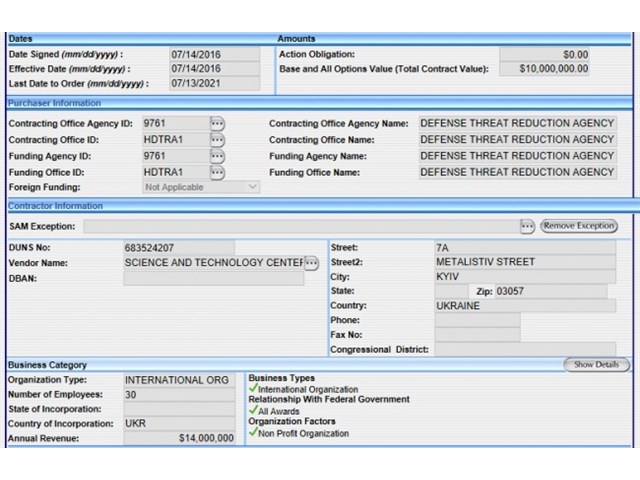Click Contracting Office Agency ID field 9761
Screen dimensions: 640x480
176,123
